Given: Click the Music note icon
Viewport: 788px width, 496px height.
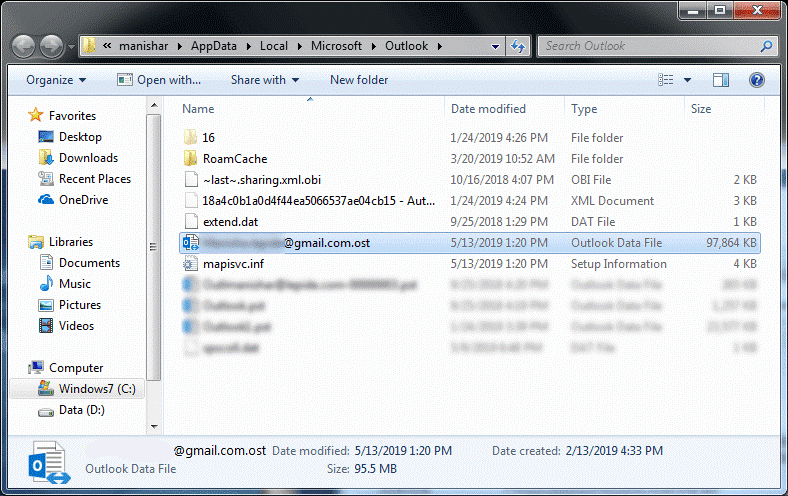Looking at the screenshot, I should pyautogui.click(x=46, y=283).
